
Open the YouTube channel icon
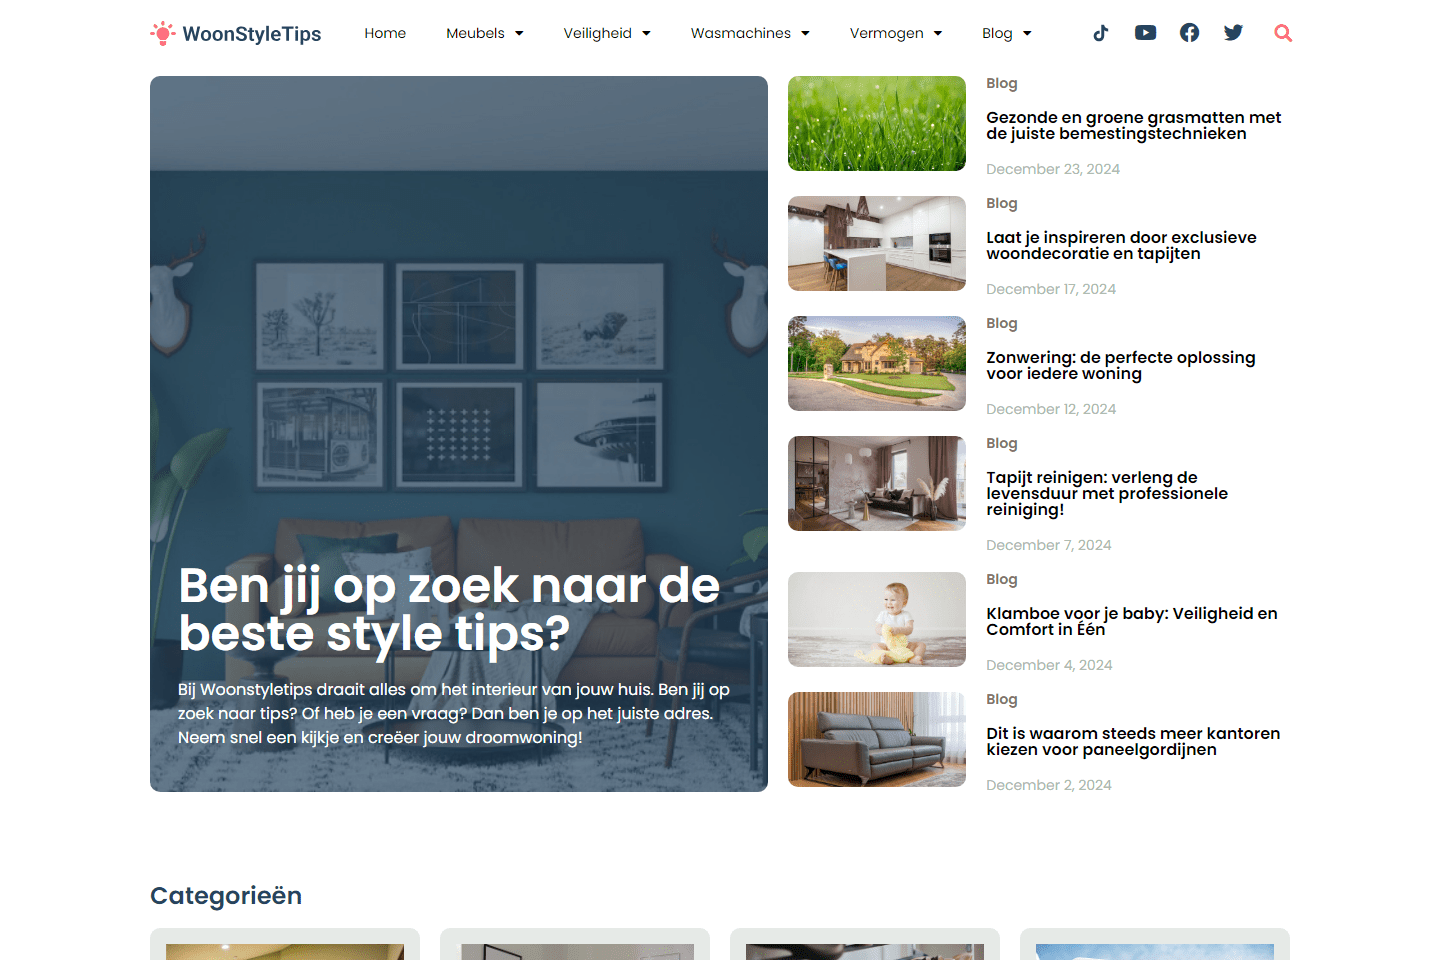click(x=1145, y=32)
